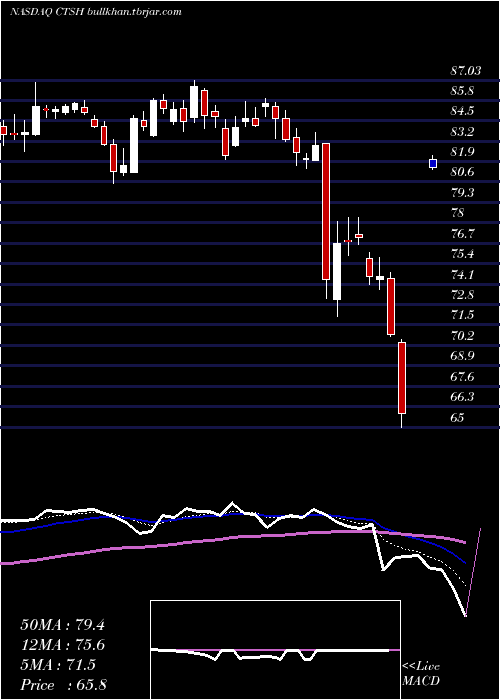Click the 74.1 price axis label
Screen dimensions: 500x700
[x=462, y=274]
